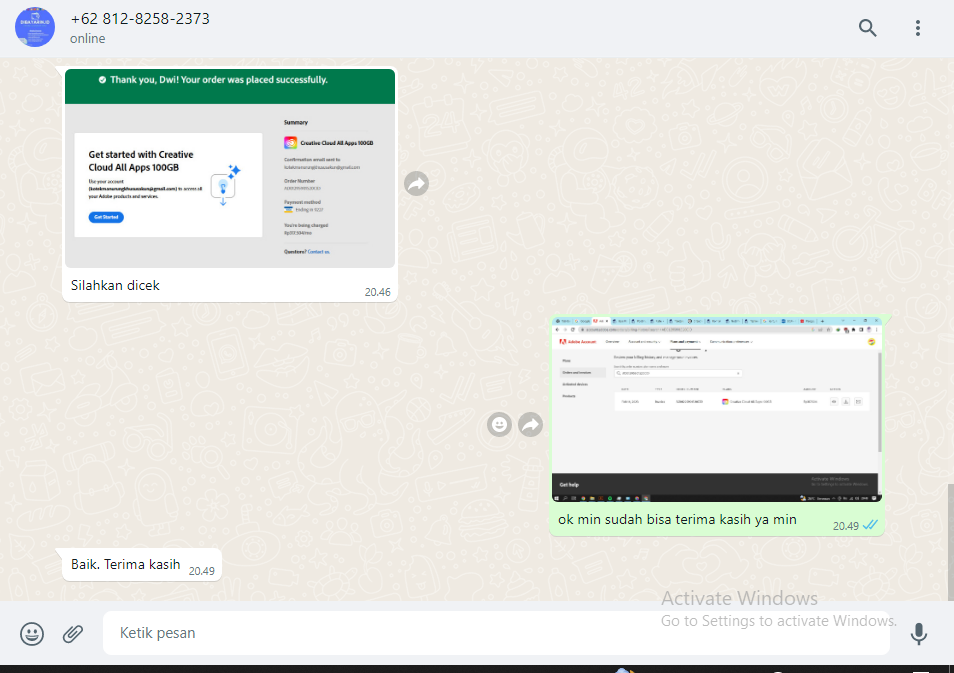Open the chat menu with three dots
The image size is (954, 673).
(917, 27)
